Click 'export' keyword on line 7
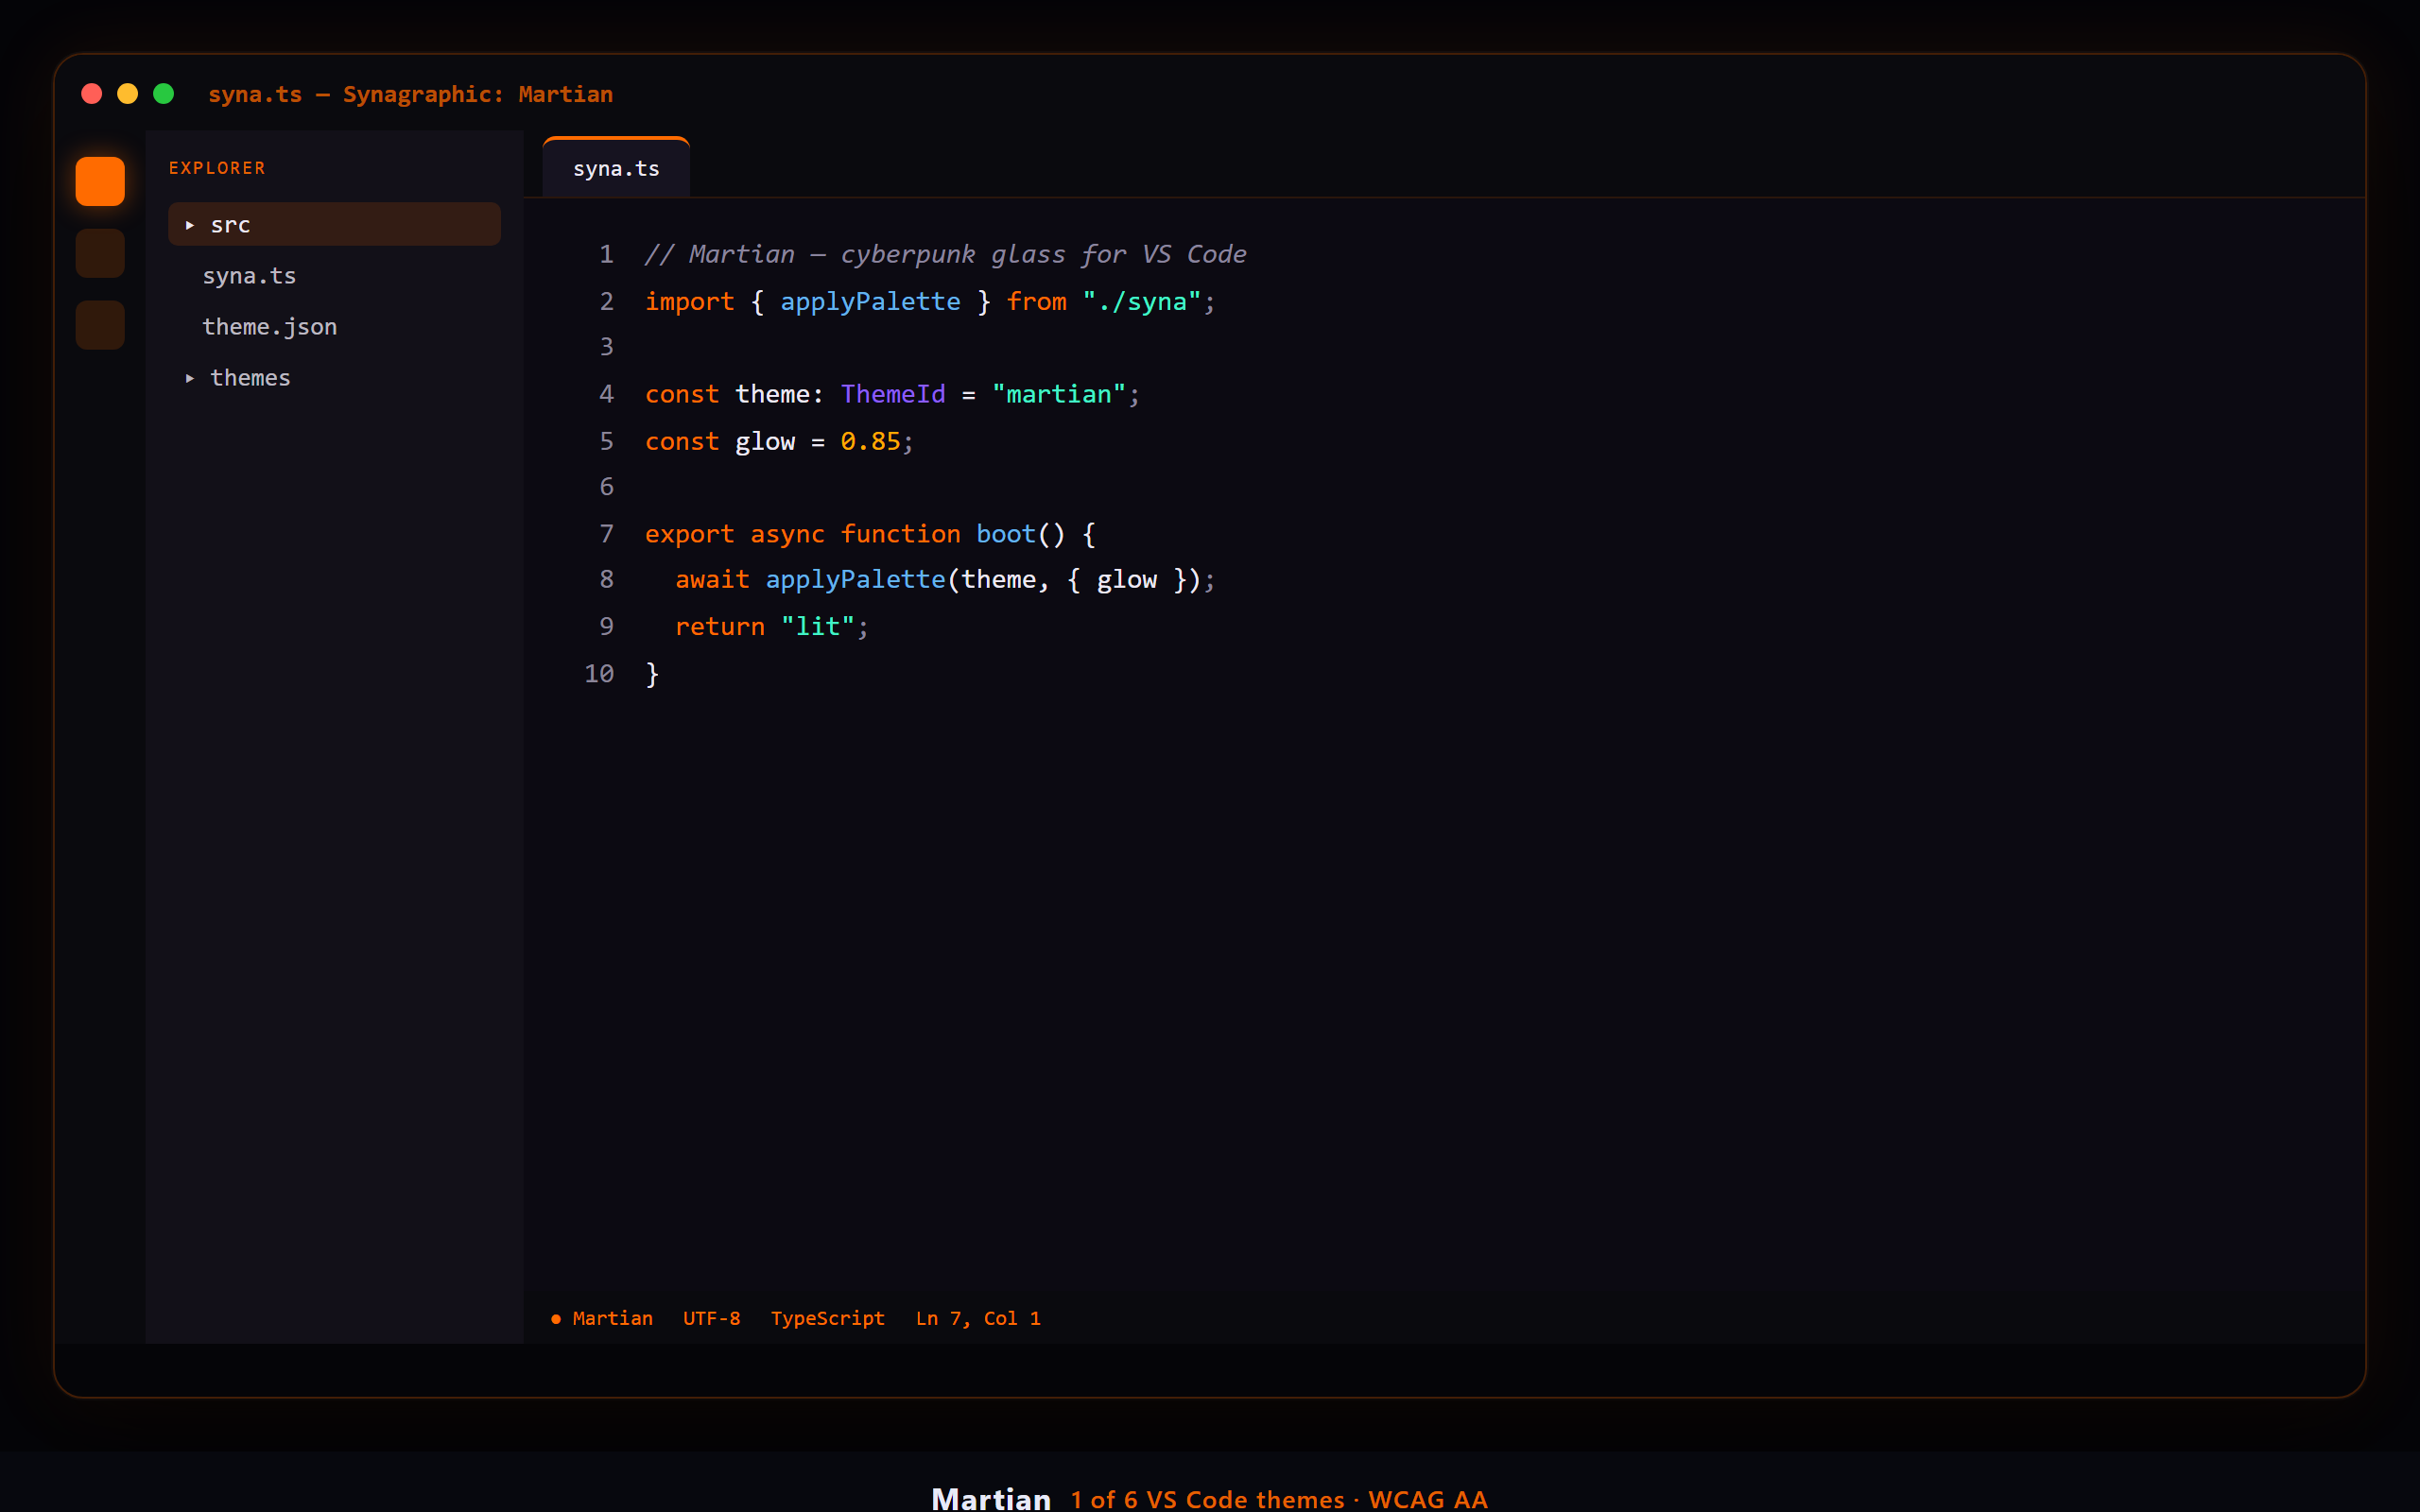The height and width of the screenshot is (1512, 2420). click(x=689, y=534)
